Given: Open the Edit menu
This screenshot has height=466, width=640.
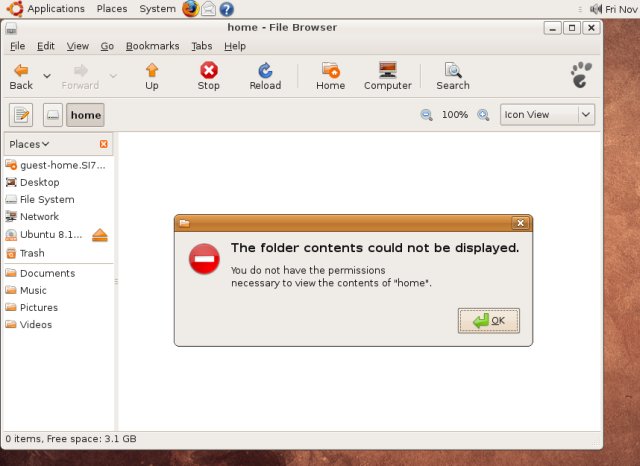Looking at the screenshot, I should (46, 46).
